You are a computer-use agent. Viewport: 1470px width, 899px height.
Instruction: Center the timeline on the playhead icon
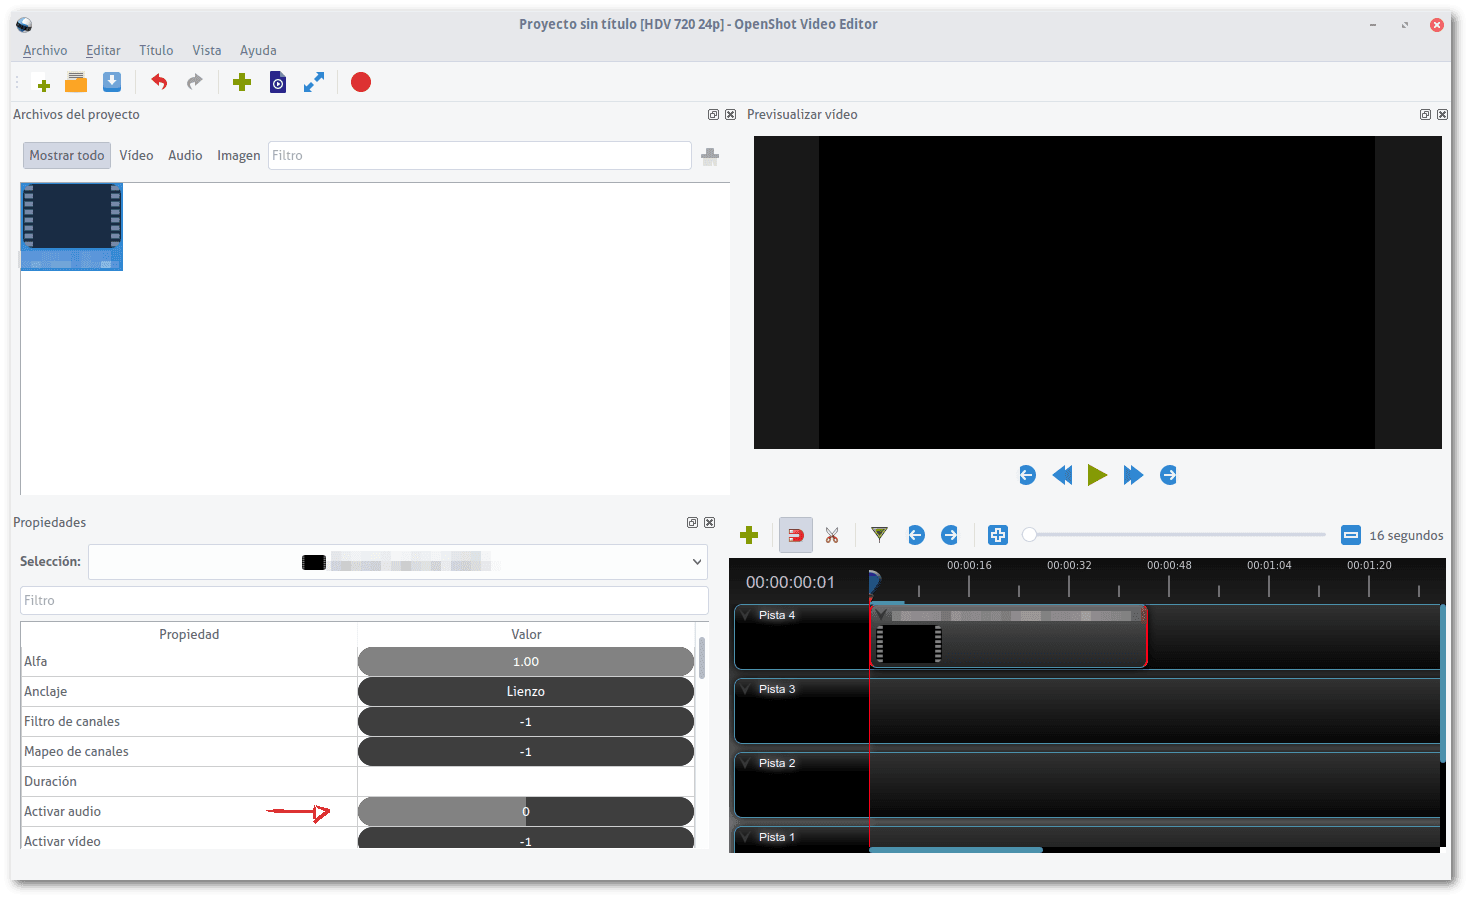(997, 535)
